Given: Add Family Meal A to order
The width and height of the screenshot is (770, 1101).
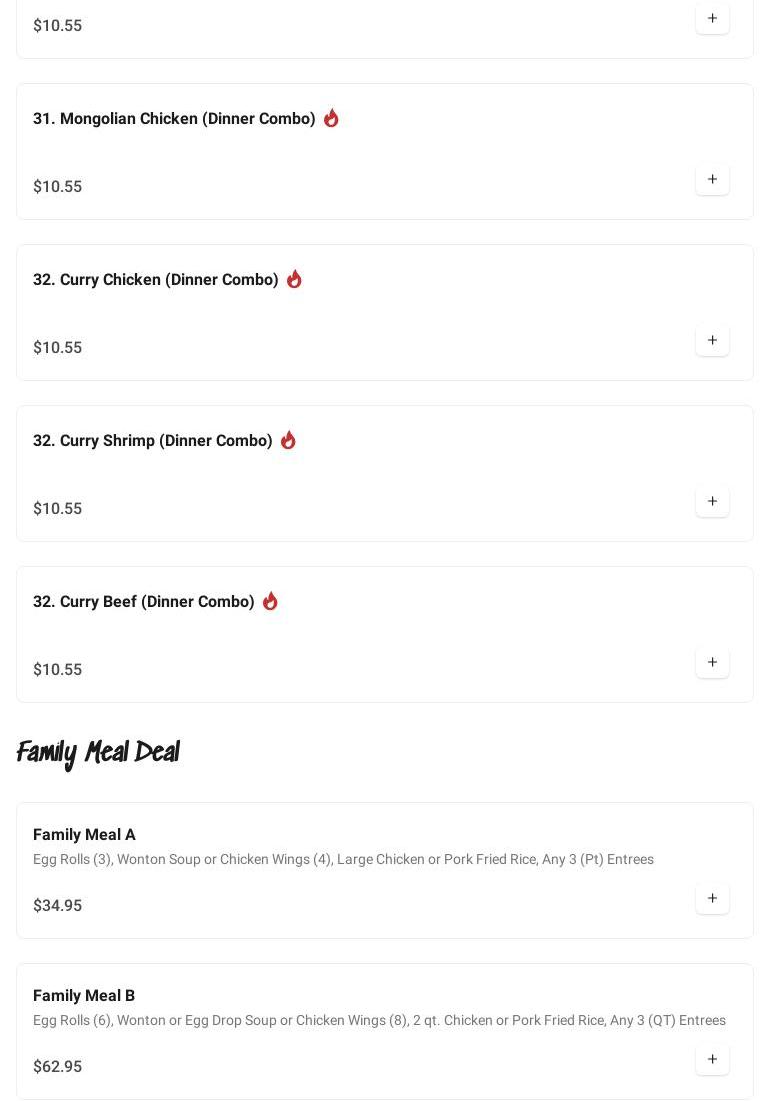Looking at the screenshot, I should 712,899.
